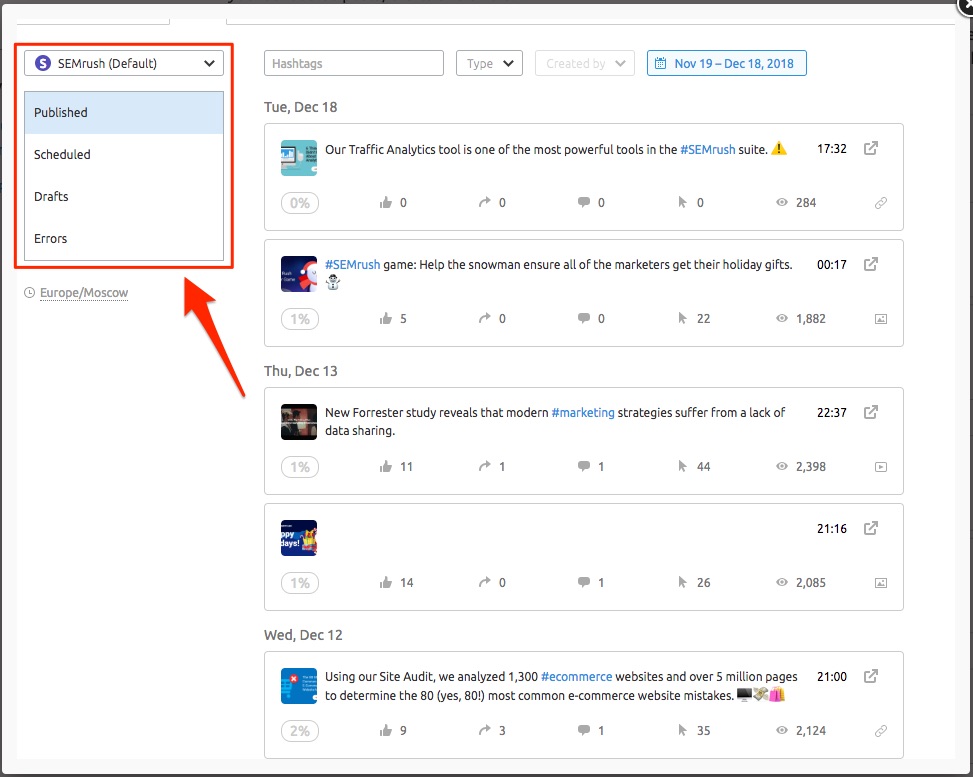973x777 pixels.
Task: Click link-type icon on Site Audit post
Action: click(881, 731)
